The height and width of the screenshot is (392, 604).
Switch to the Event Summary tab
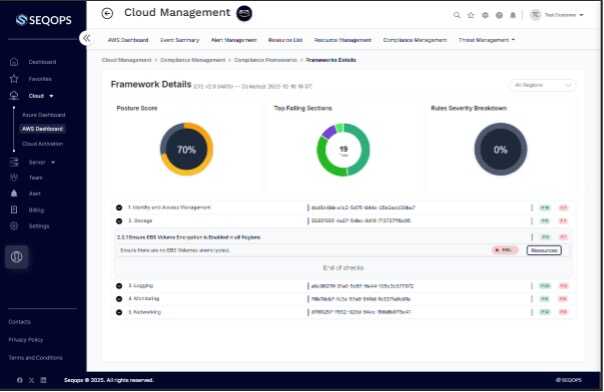(180, 40)
